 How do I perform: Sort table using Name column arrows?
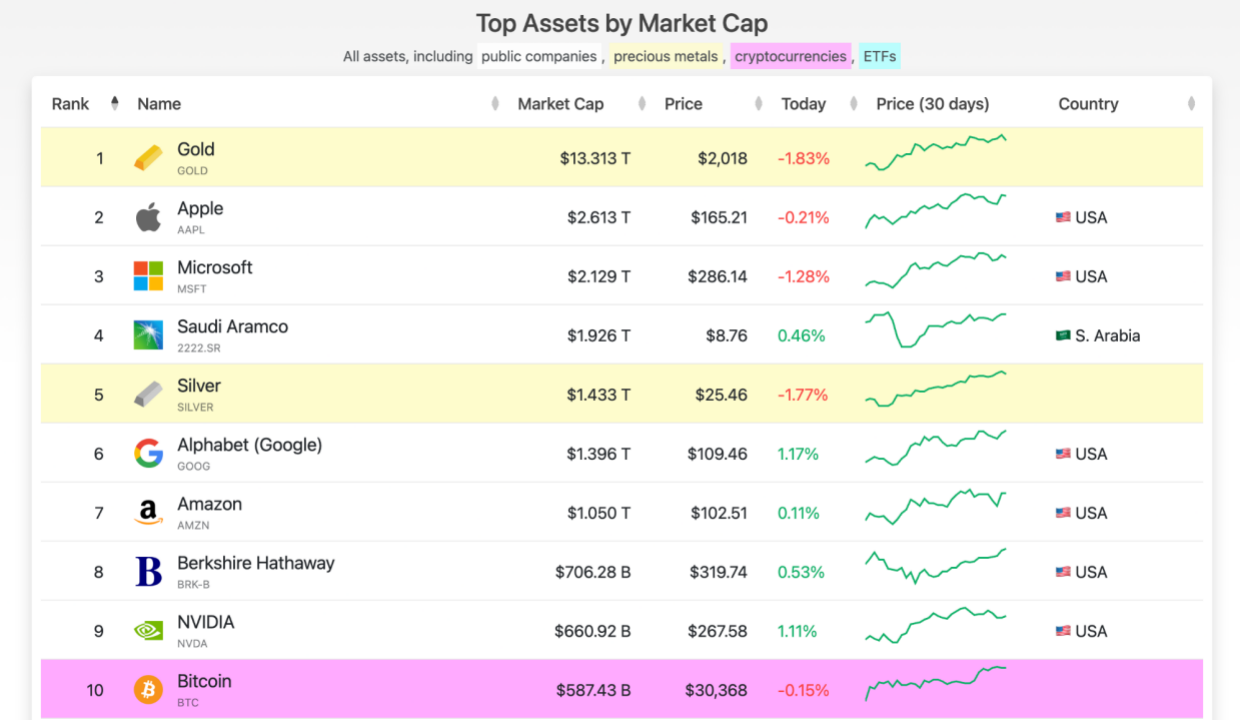coord(495,103)
